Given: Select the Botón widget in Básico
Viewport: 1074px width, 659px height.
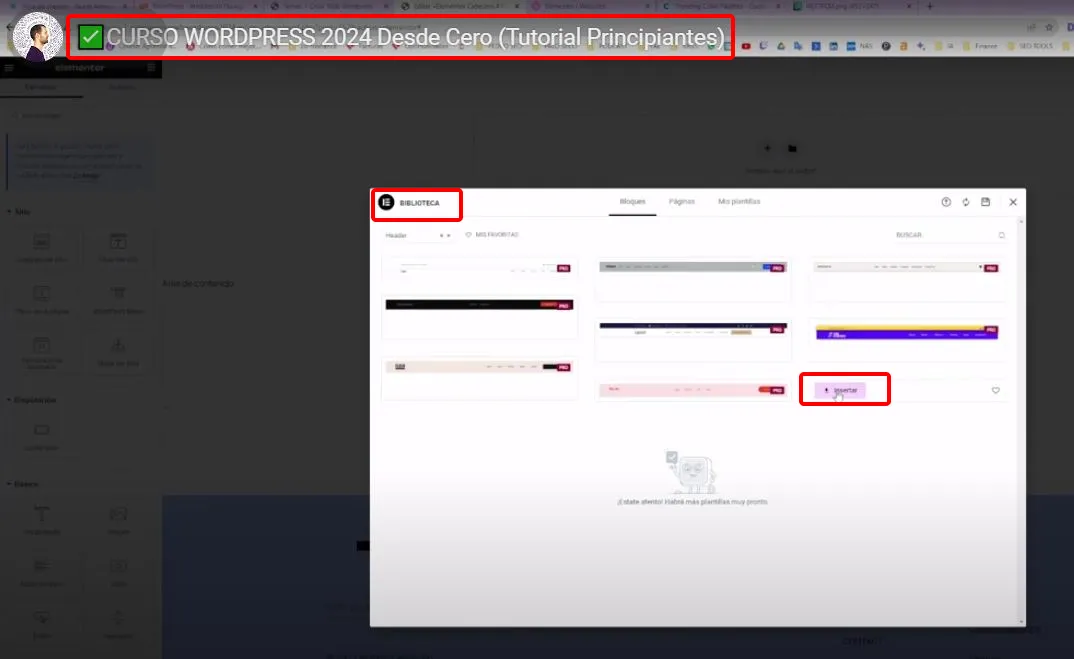Looking at the screenshot, I should [42, 624].
